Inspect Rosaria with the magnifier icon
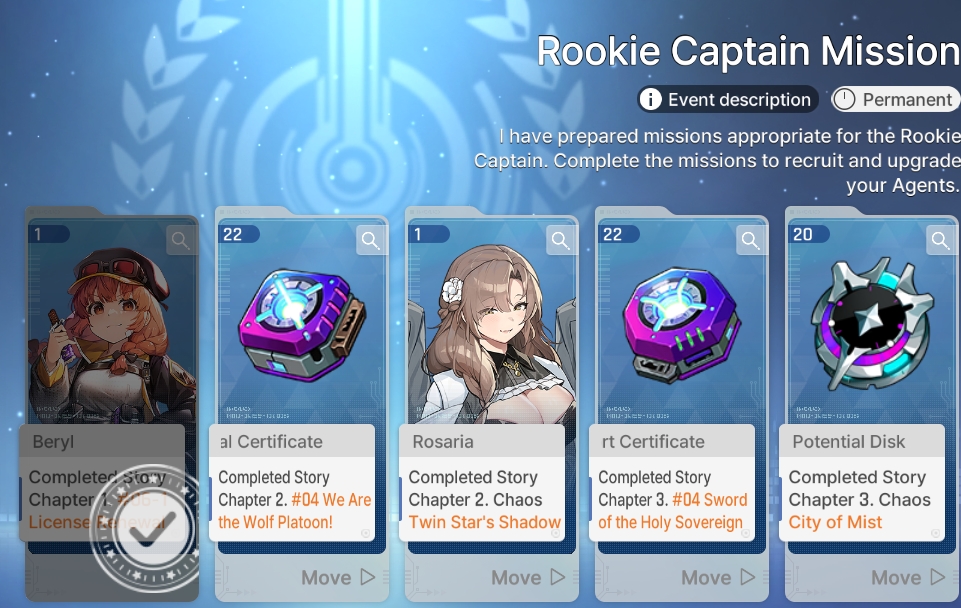This screenshot has width=961, height=608. (x=561, y=240)
